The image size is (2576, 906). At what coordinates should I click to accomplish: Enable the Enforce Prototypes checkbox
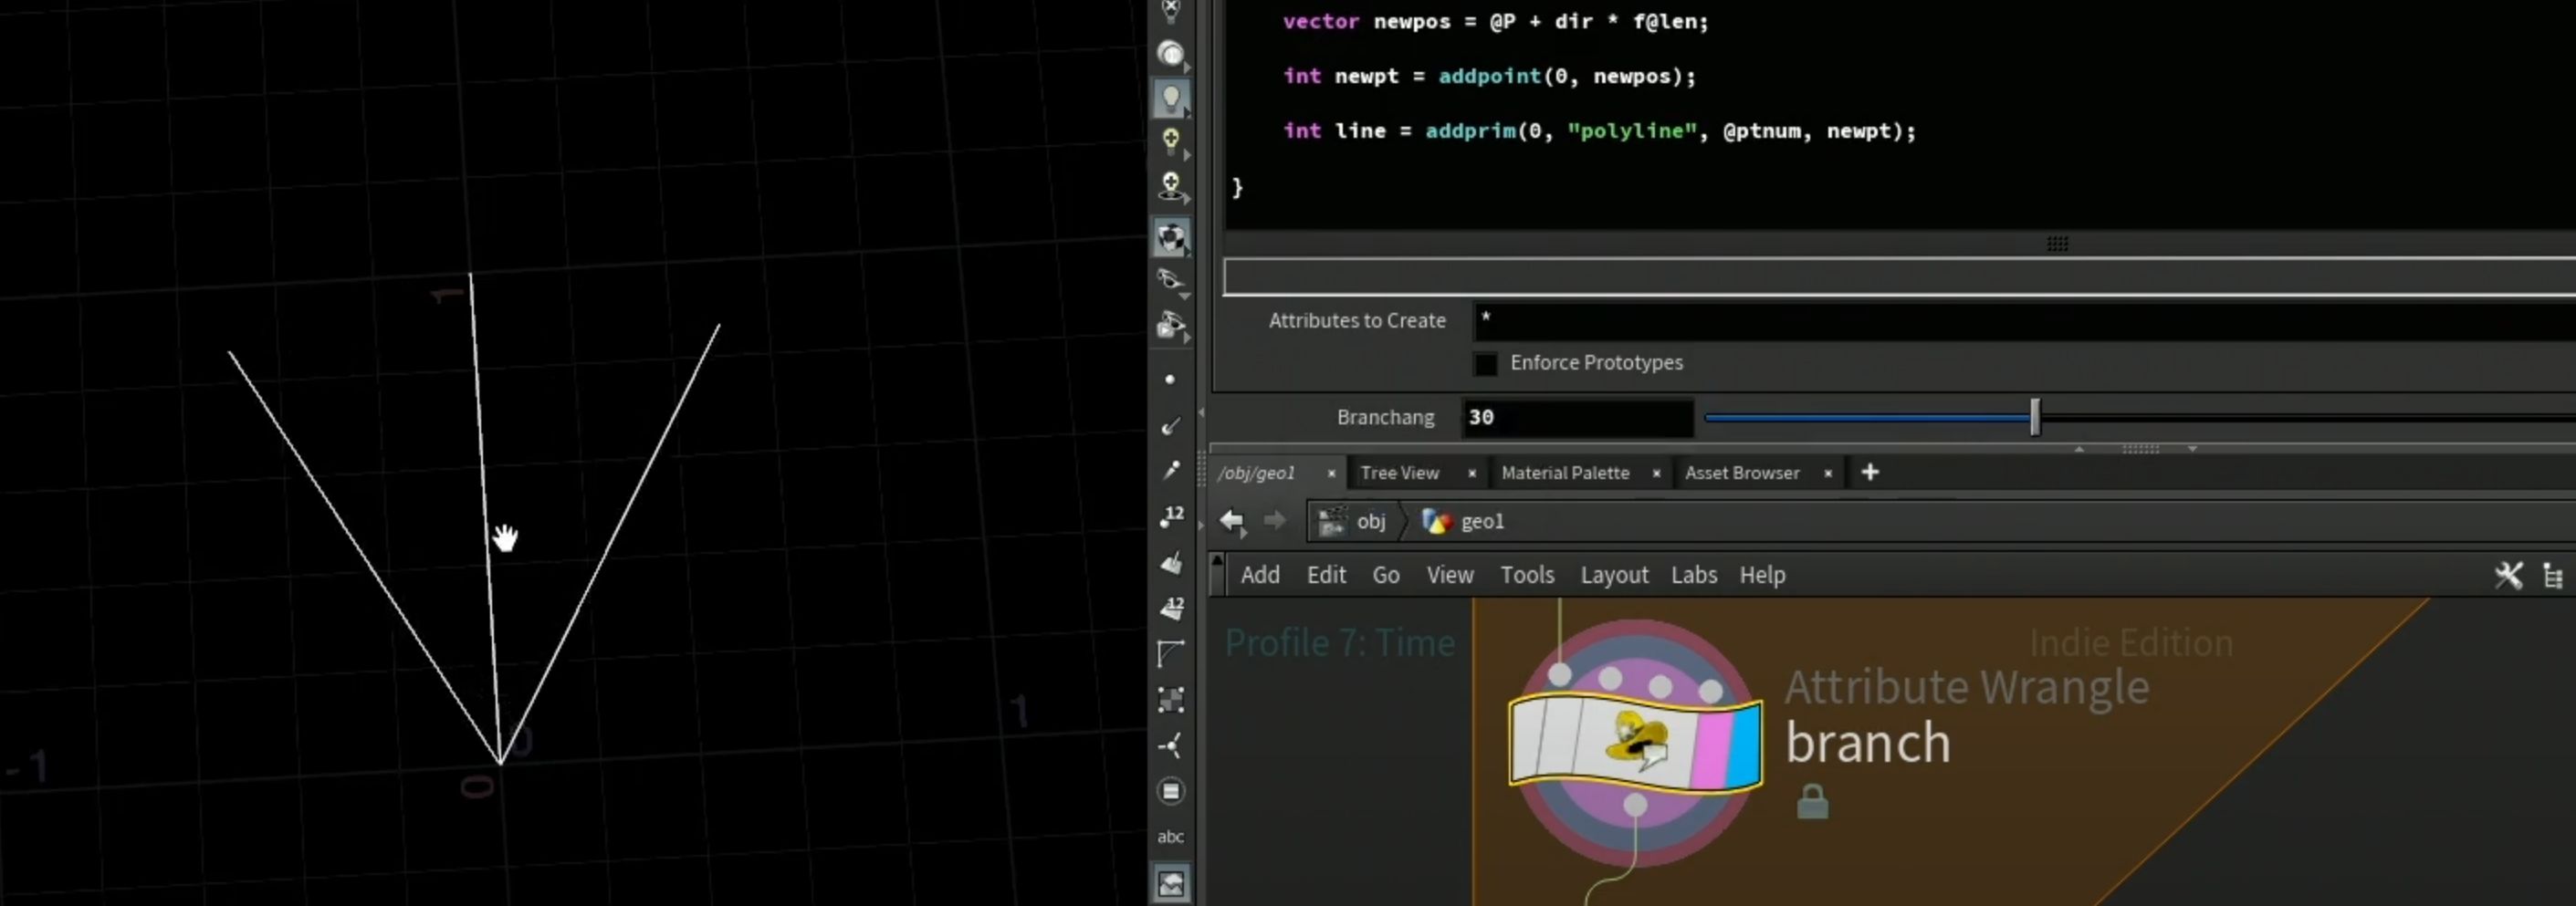click(1485, 363)
